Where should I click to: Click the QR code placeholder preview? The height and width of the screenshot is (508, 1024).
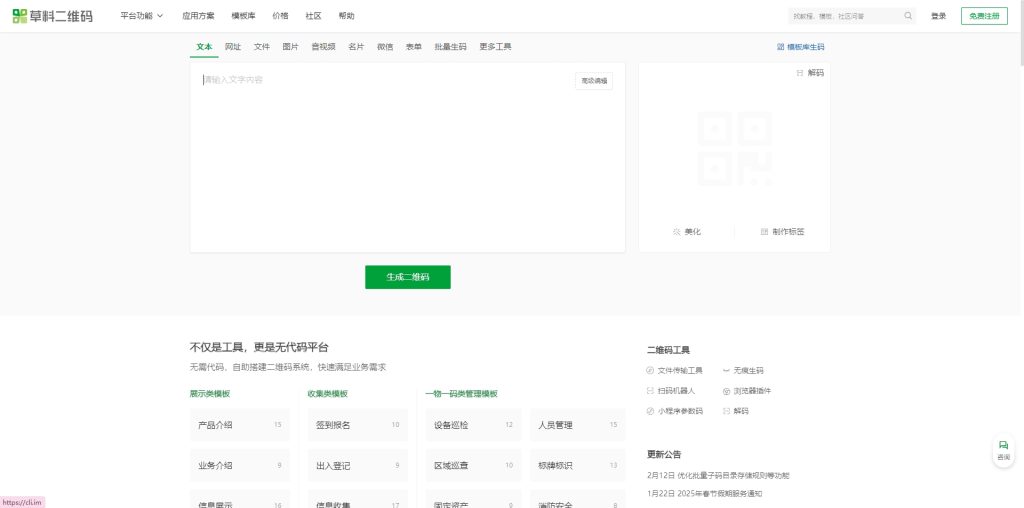point(735,148)
